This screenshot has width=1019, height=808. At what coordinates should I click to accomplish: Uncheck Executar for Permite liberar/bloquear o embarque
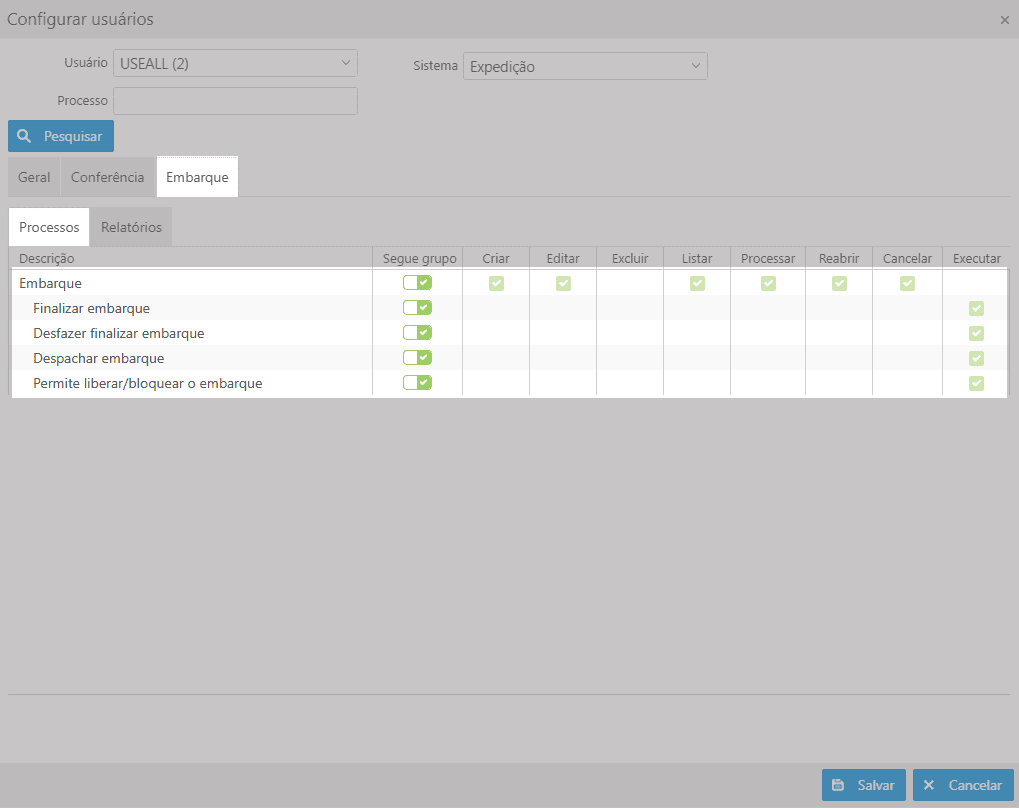click(x=976, y=383)
